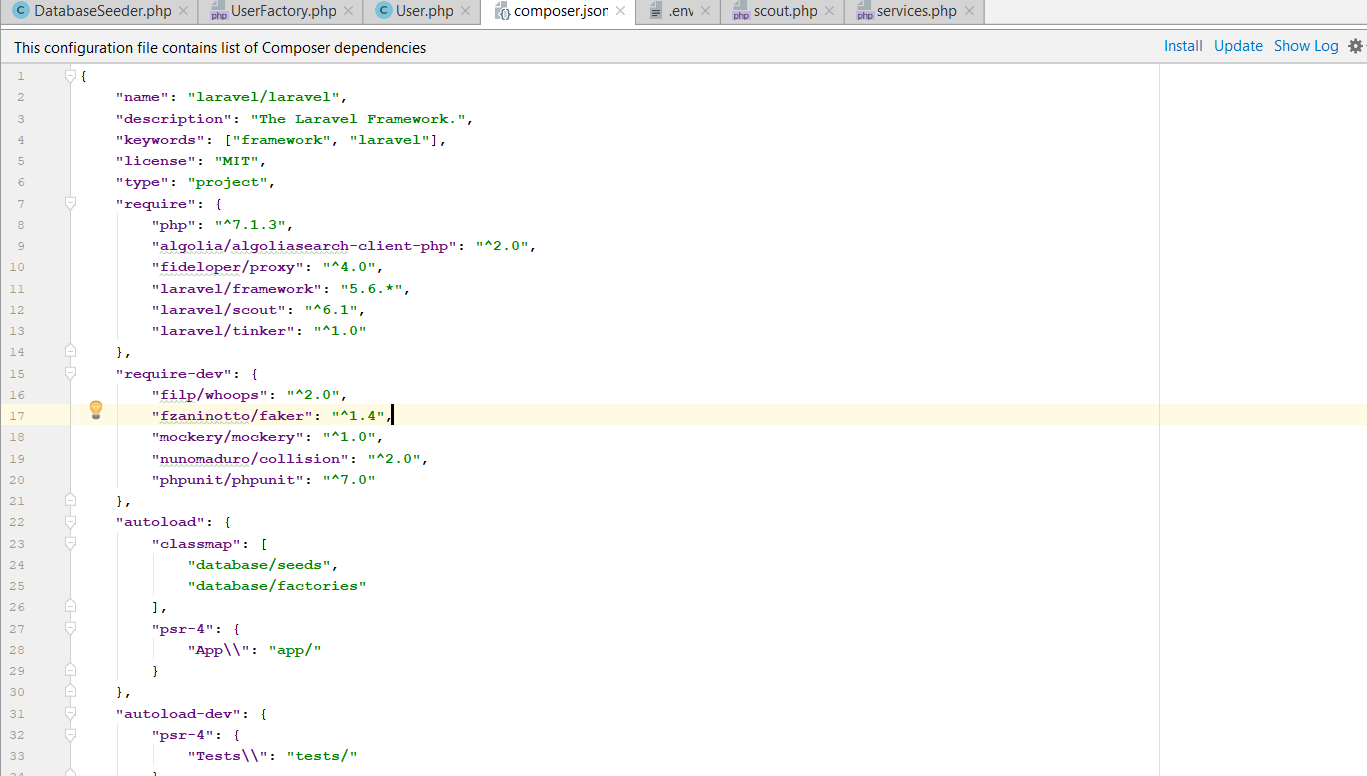
Task: Click the "Tests\\" namespace key
Action: pyautogui.click(x=228, y=756)
